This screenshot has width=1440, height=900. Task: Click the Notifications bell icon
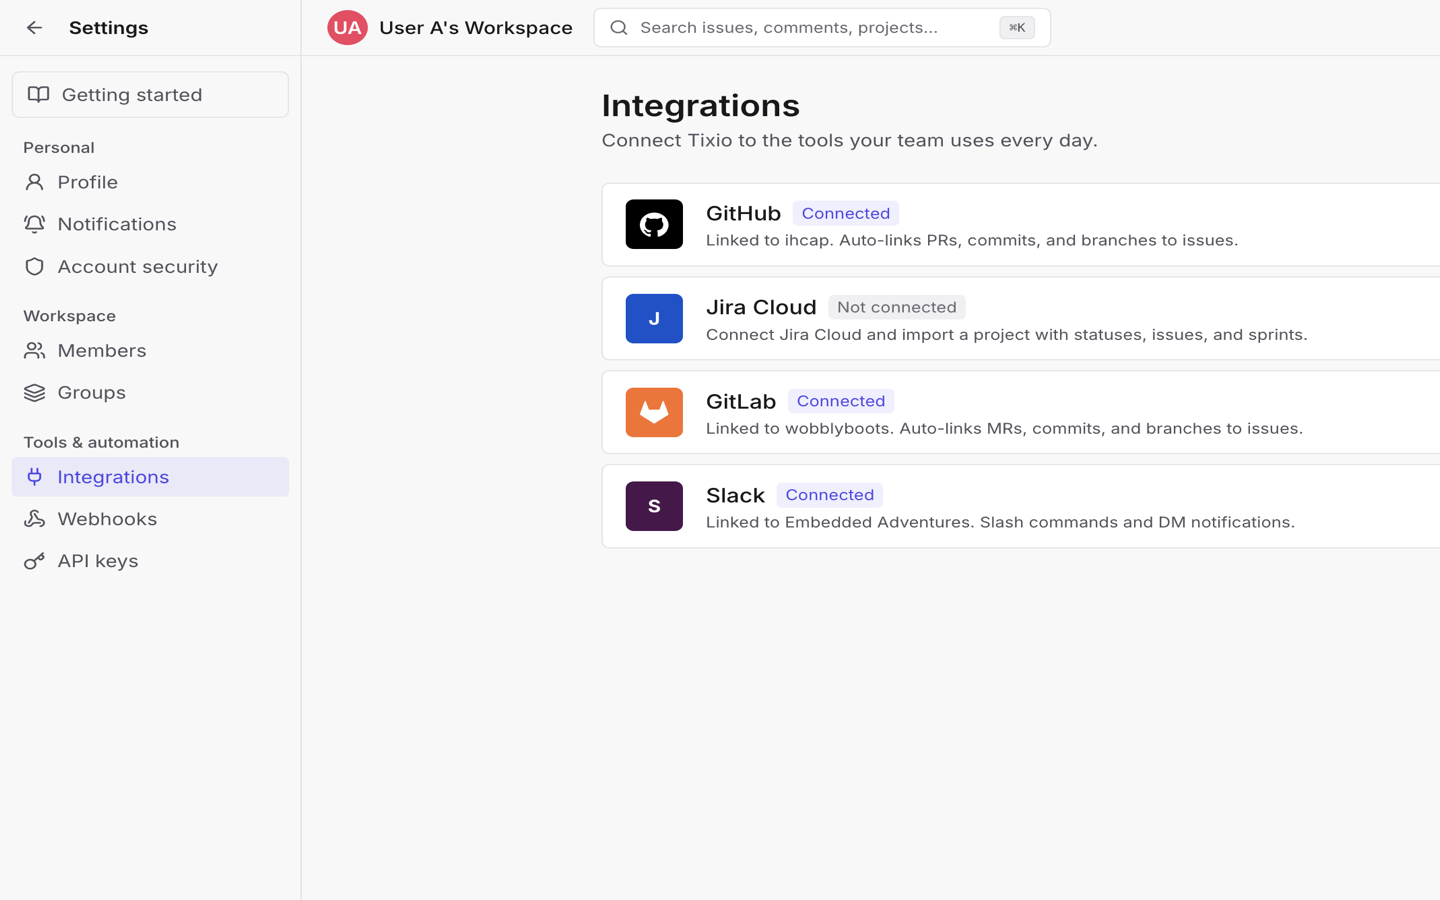(35, 224)
